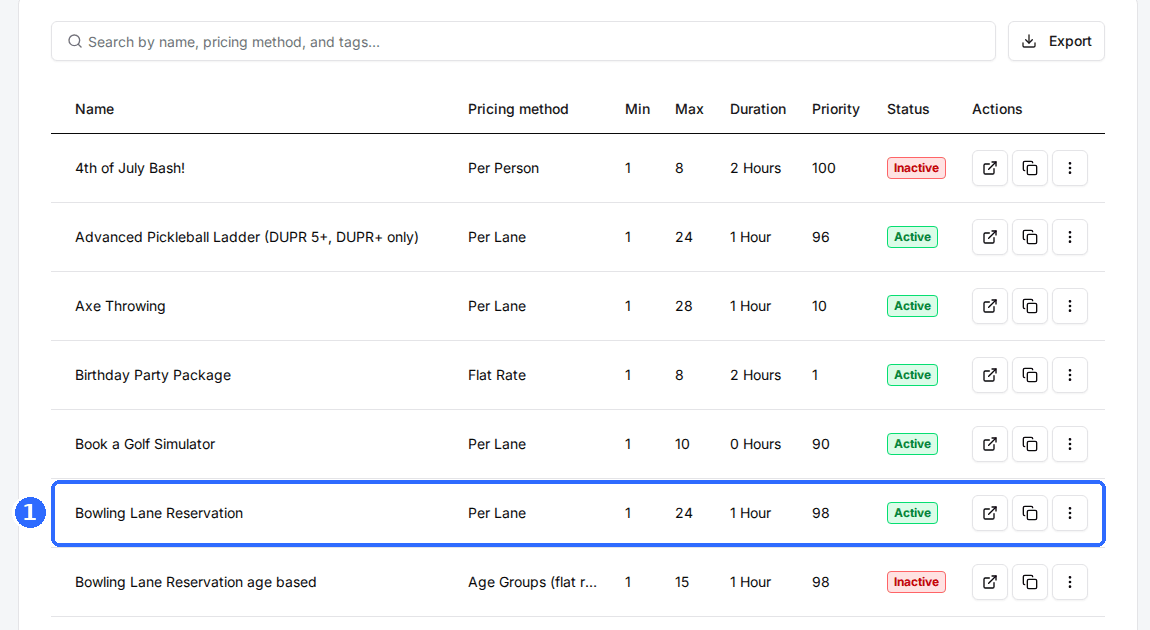The height and width of the screenshot is (630, 1150).
Task: Select the 4th of July Bash! name
Action: (130, 168)
